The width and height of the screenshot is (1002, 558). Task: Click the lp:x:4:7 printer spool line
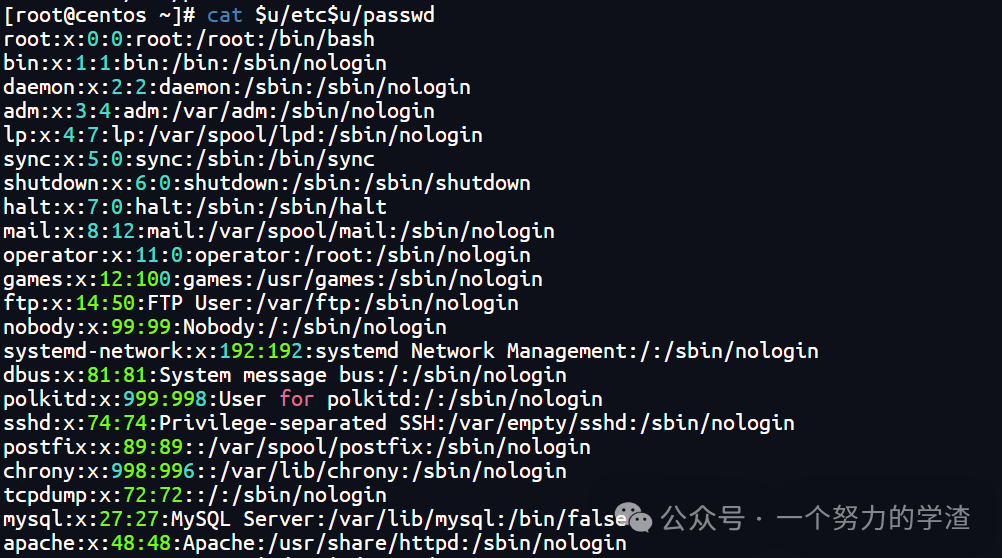tap(243, 135)
